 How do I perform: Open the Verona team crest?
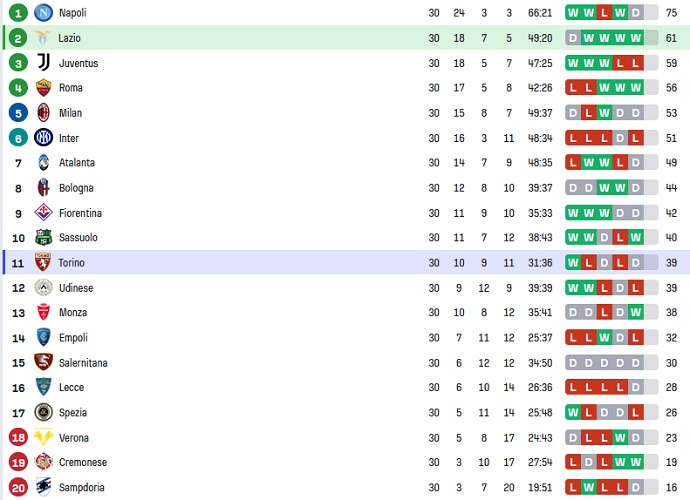pos(43,438)
